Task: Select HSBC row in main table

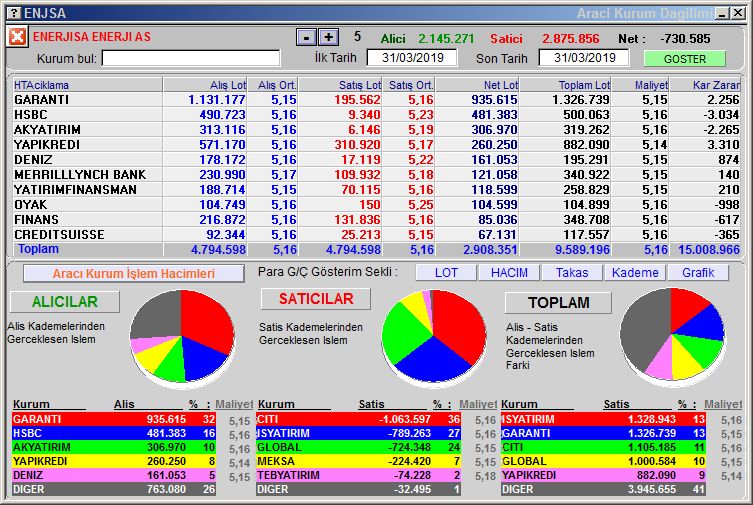Action: pyautogui.click(x=376, y=115)
